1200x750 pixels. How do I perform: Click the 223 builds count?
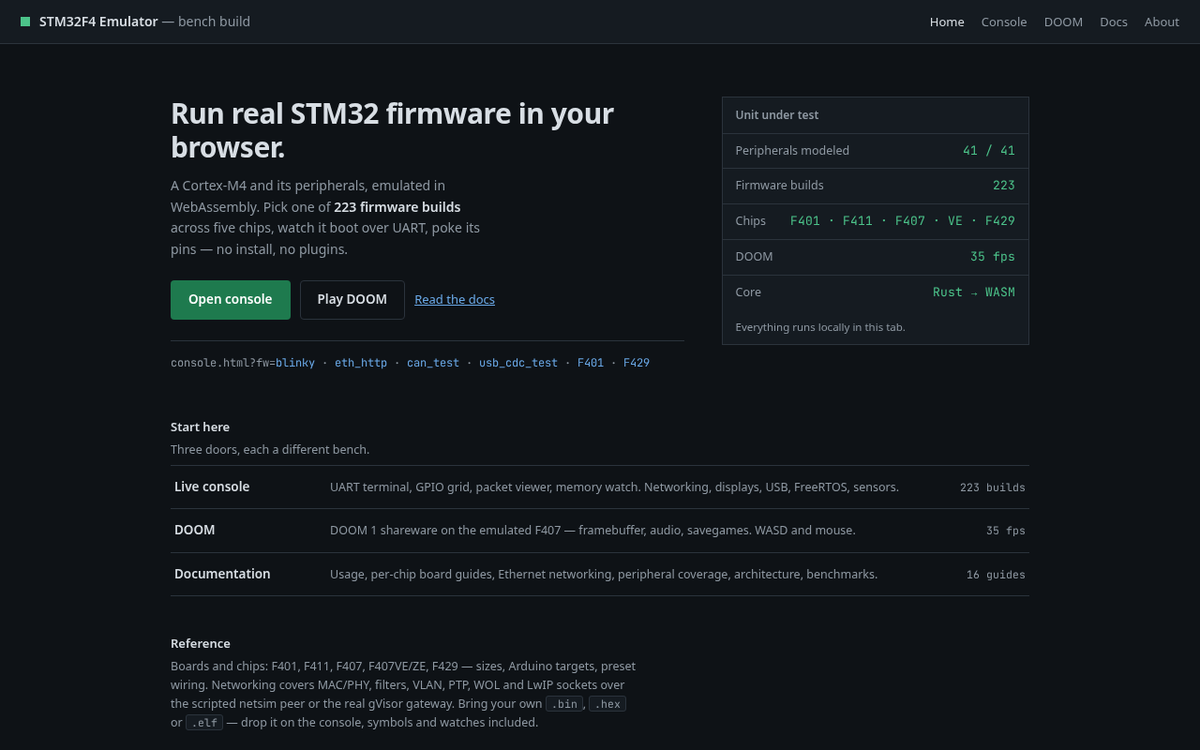pyautogui.click(x=992, y=487)
